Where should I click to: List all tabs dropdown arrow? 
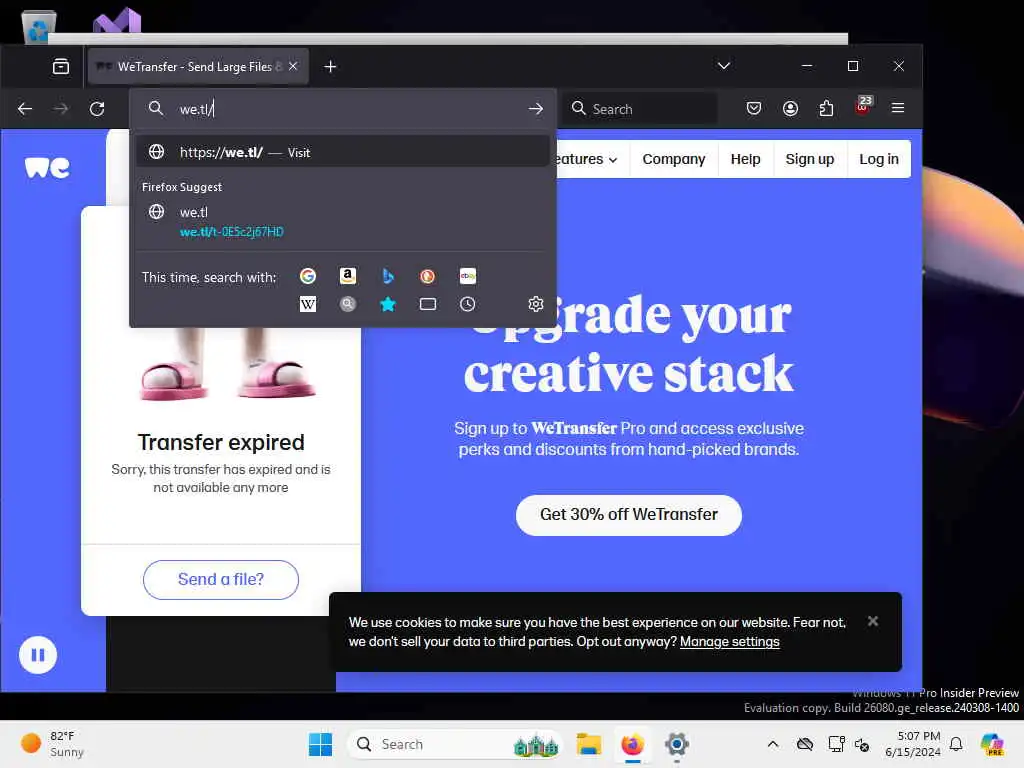(724, 66)
